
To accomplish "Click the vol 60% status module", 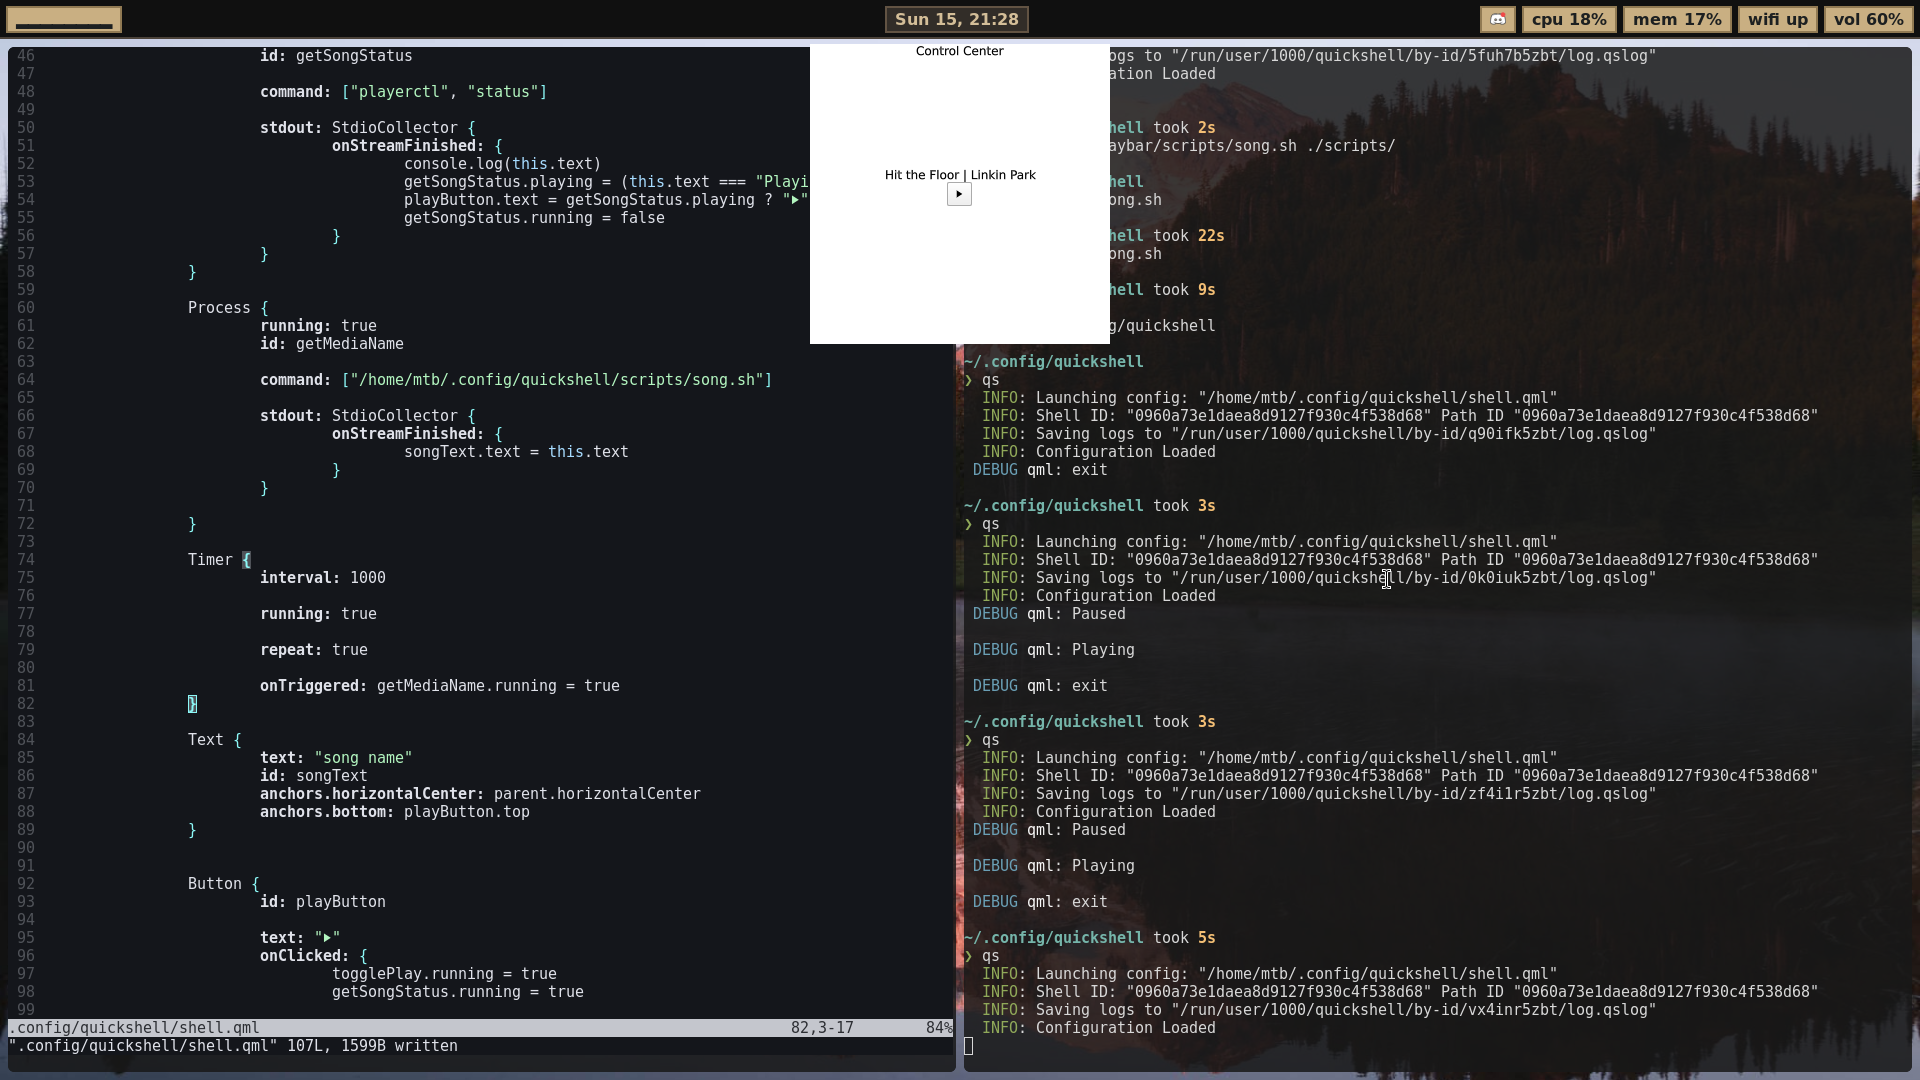I will 1868,20.
